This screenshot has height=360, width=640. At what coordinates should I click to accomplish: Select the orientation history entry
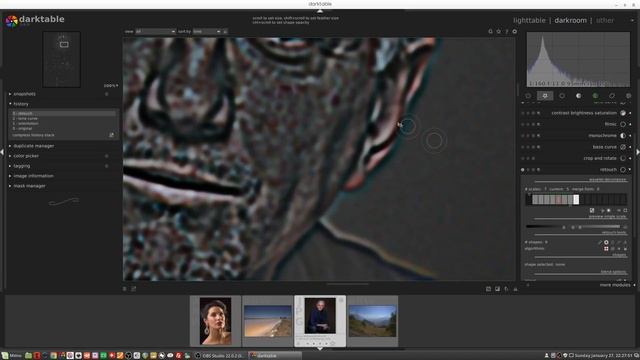point(63,123)
